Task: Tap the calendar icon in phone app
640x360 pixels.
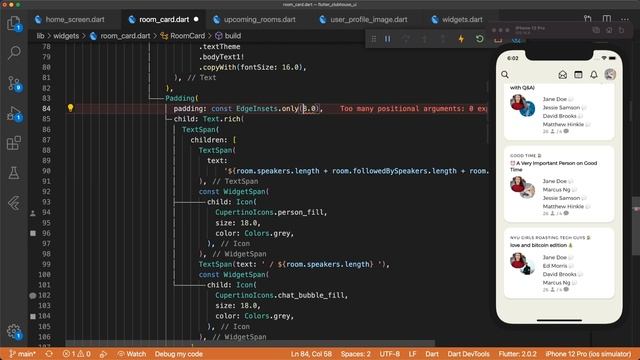Action: pos(578,75)
